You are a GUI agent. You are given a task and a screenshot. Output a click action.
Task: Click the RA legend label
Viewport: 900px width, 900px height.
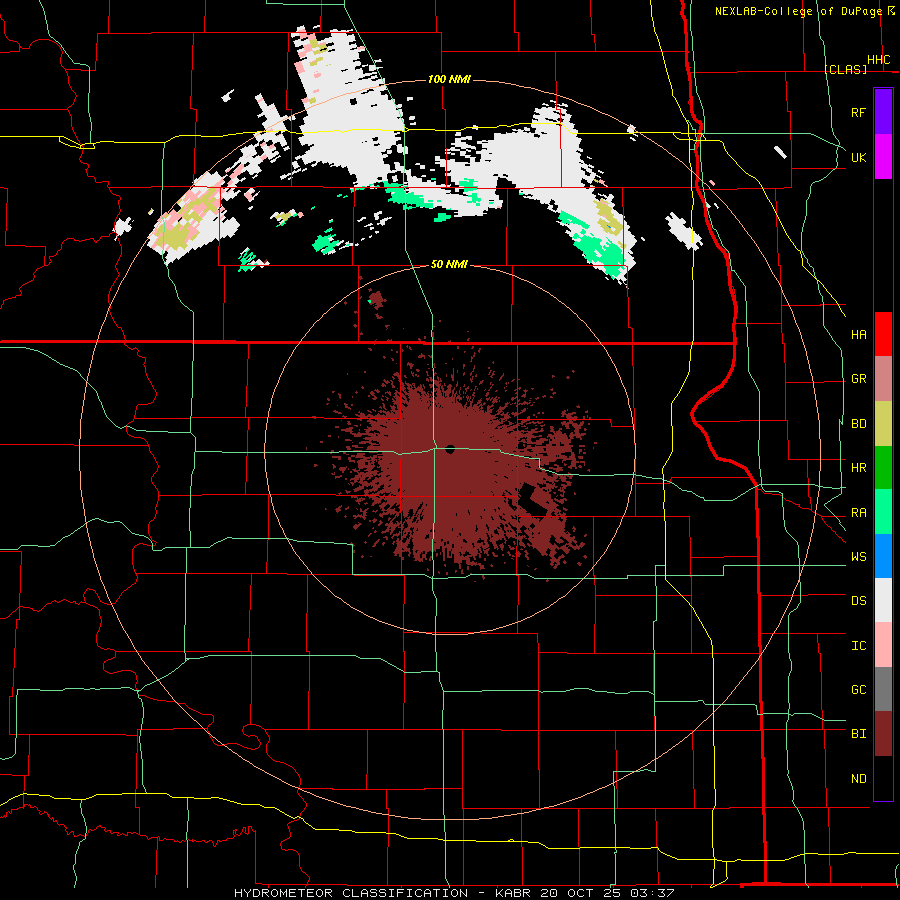(858, 513)
